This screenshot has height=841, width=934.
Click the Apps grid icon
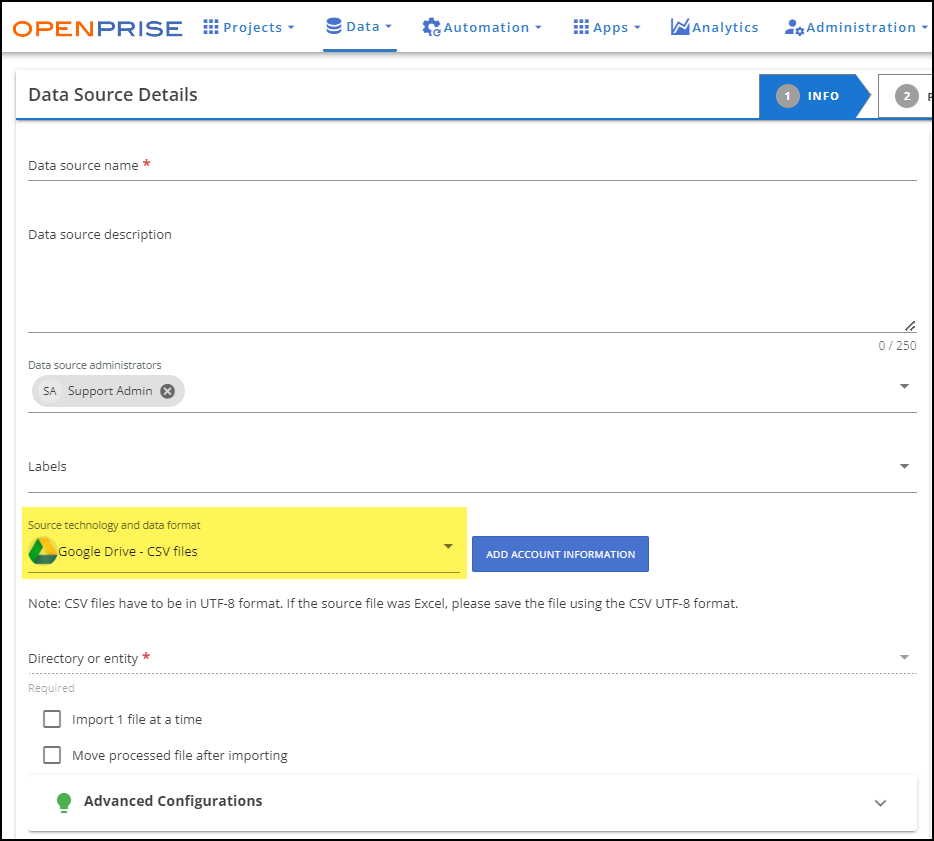coord(581,27)
